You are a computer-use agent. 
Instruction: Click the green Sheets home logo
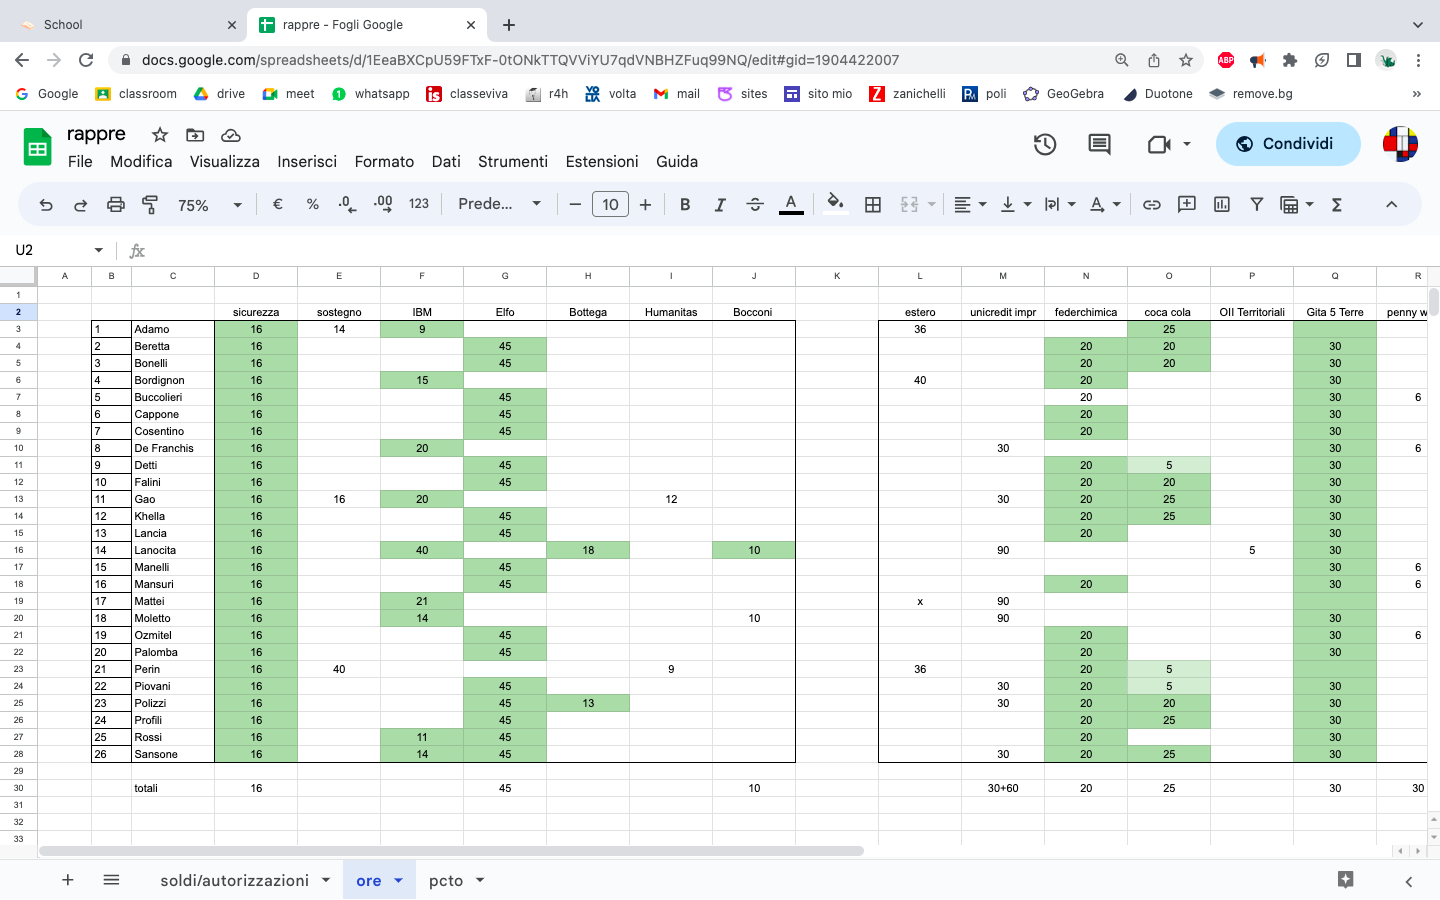[38, 147]
